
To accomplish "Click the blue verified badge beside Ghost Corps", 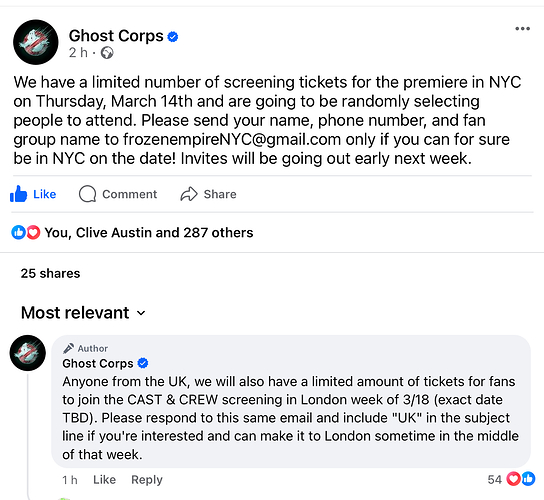I will [x=173, y=36].
